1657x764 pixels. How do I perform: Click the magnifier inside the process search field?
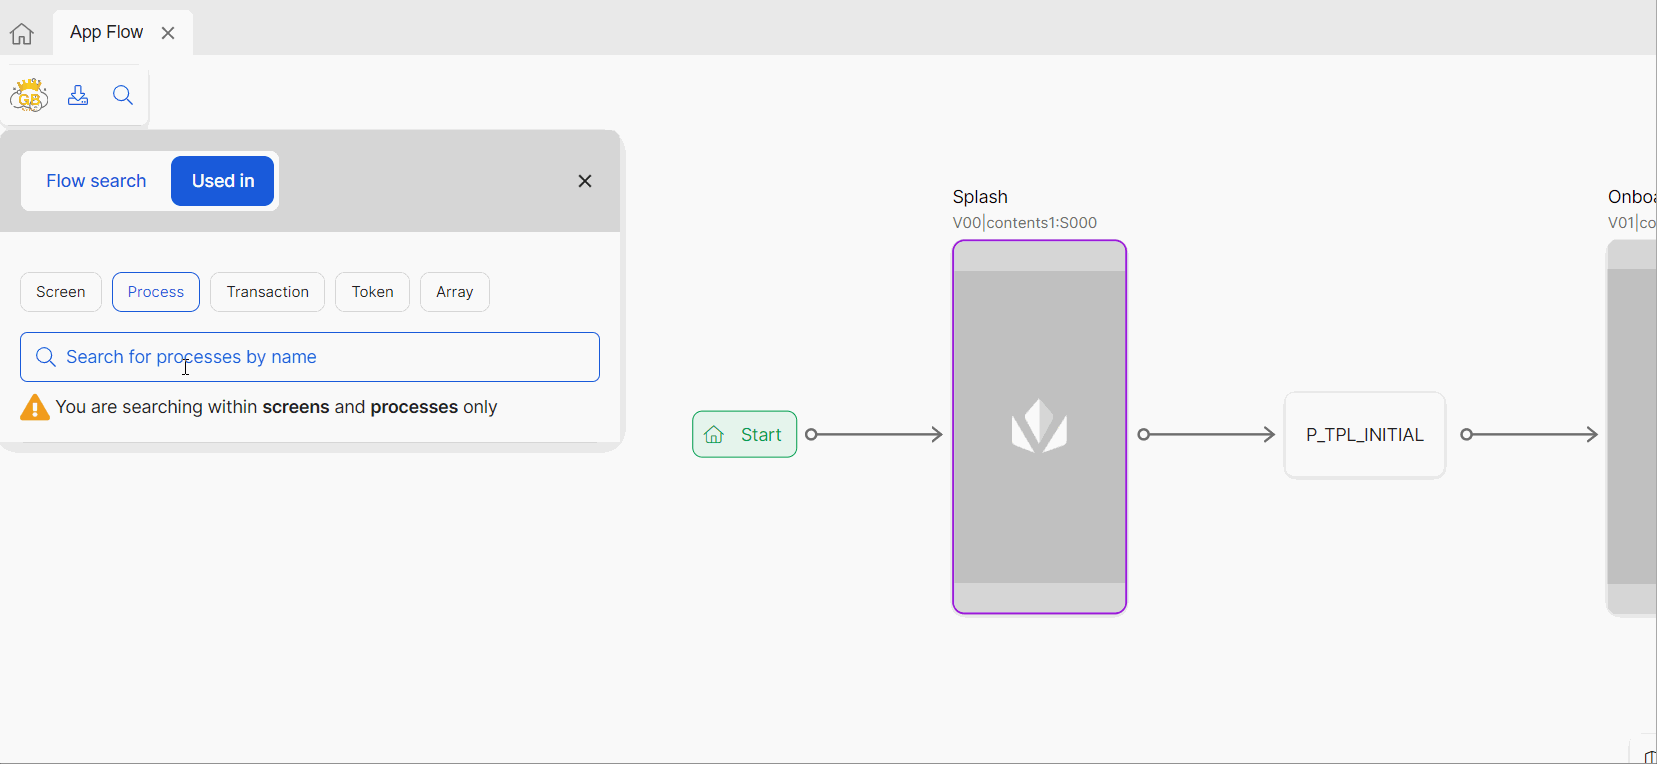46,357
